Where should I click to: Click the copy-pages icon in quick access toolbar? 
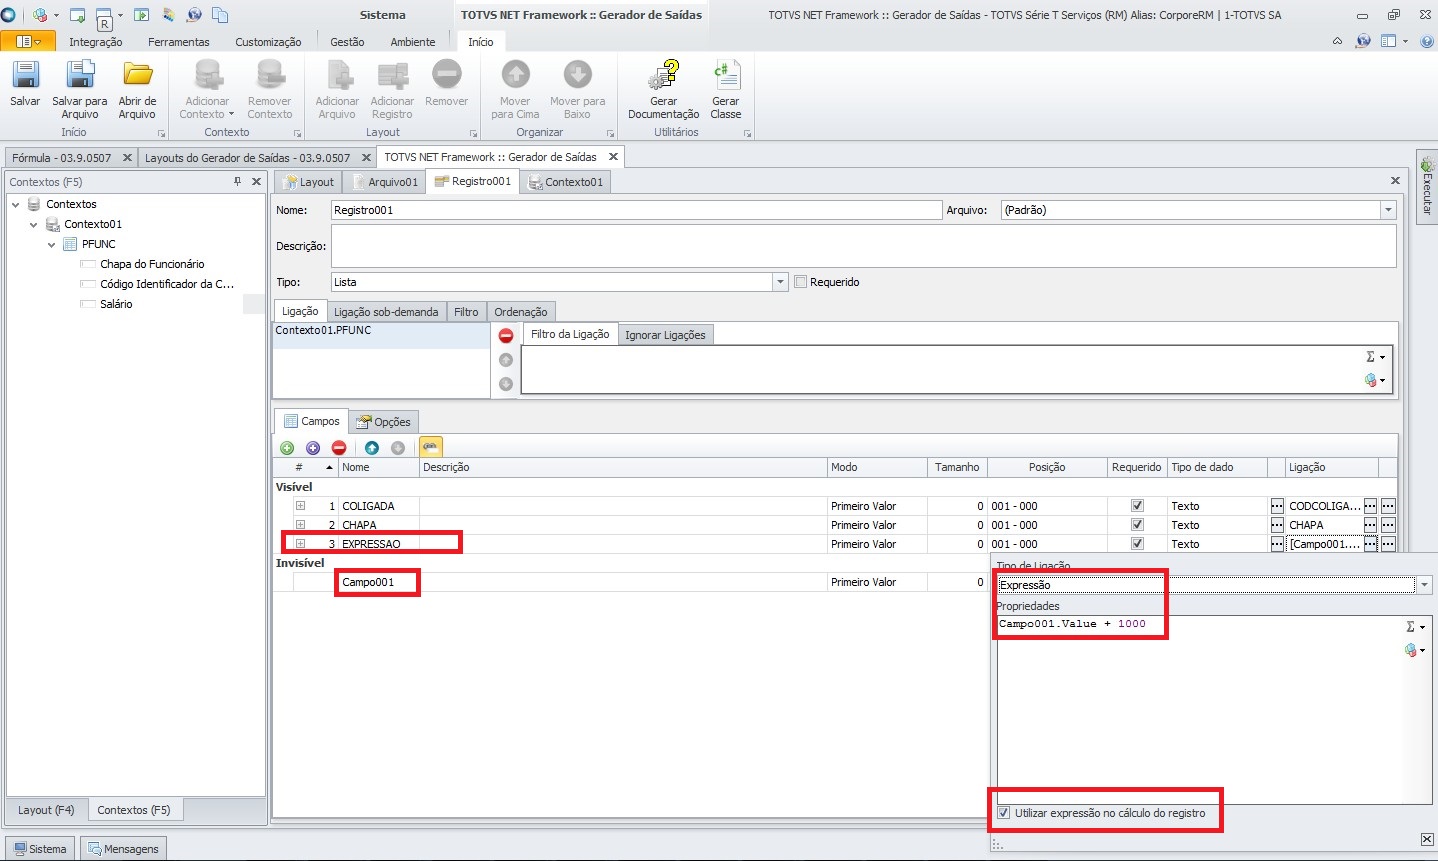pos(220,15)
